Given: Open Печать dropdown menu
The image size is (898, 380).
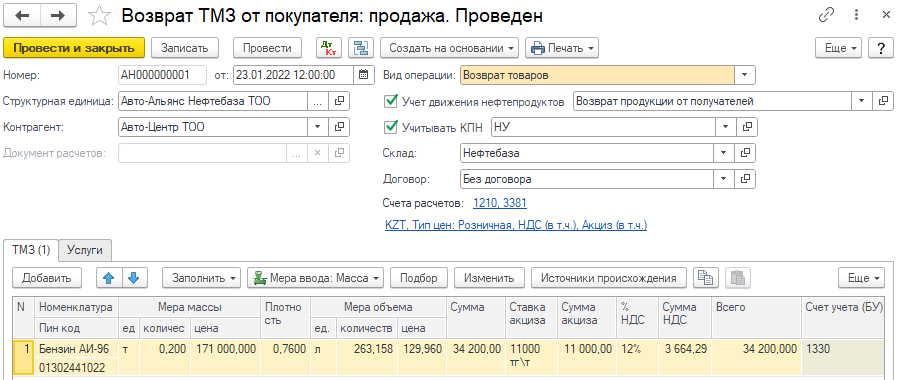Looking at the screenshot, I should pyautogui.click(x=562, y=48).
